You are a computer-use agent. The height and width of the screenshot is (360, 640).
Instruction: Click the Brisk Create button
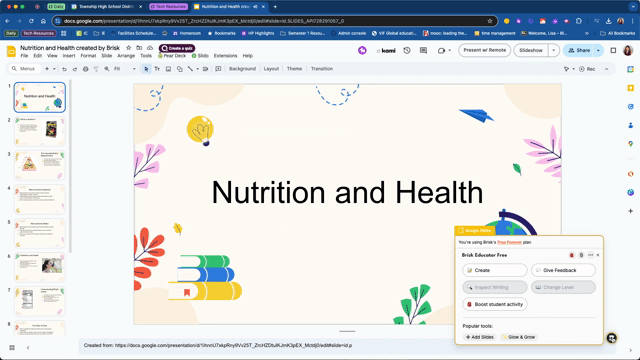(495, 270)
